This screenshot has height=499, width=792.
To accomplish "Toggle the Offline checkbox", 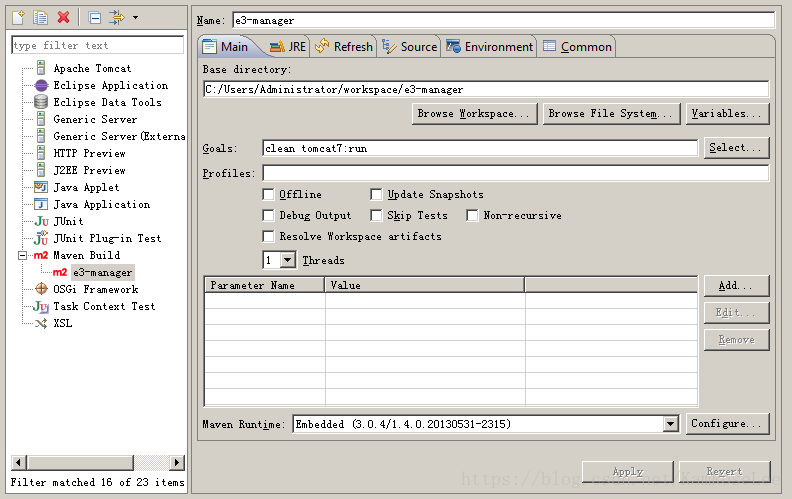I will tap(268, 194).
